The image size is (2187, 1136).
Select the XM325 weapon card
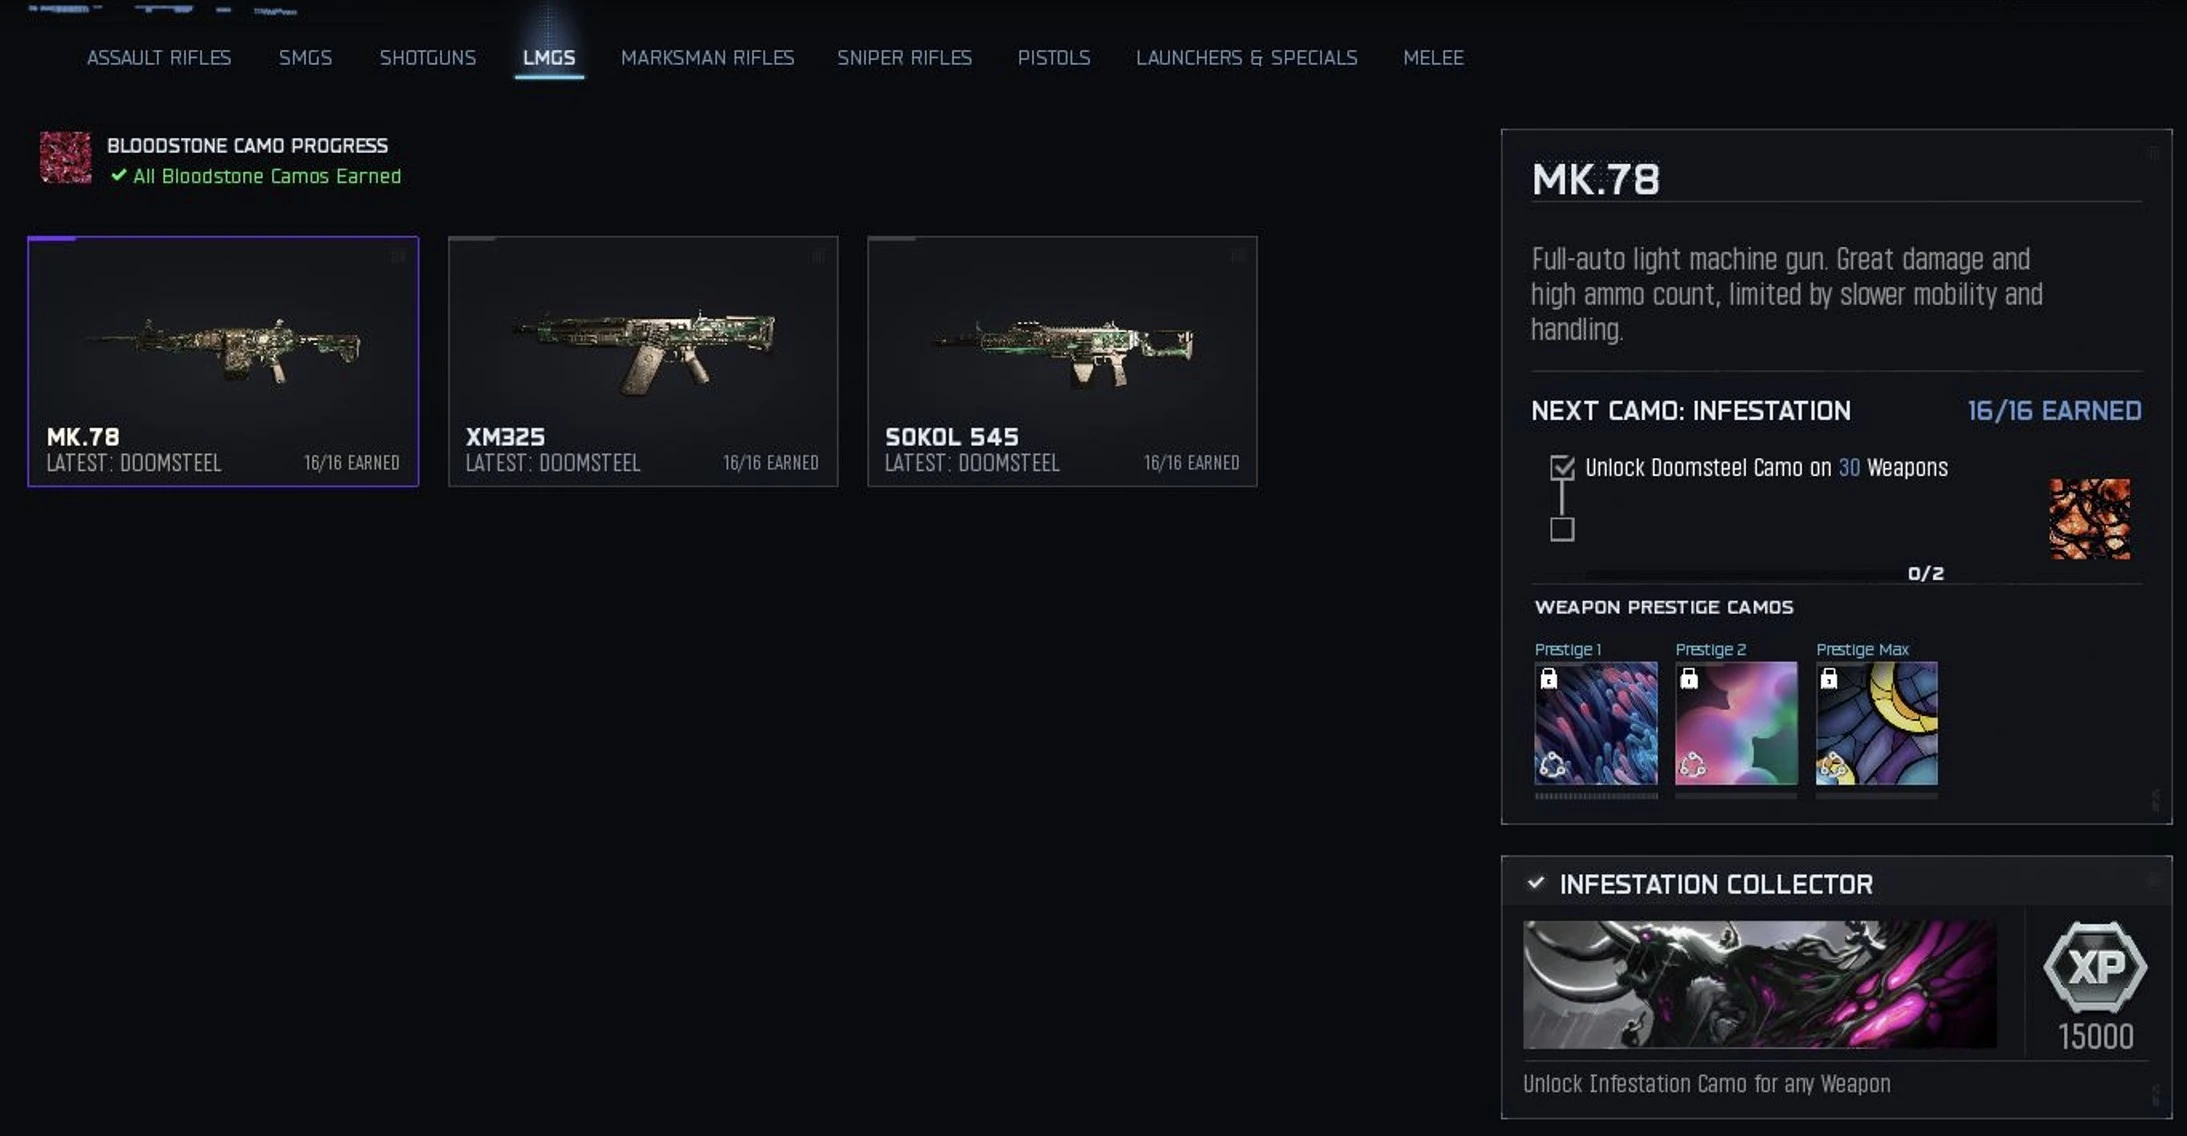pos(643,362)
